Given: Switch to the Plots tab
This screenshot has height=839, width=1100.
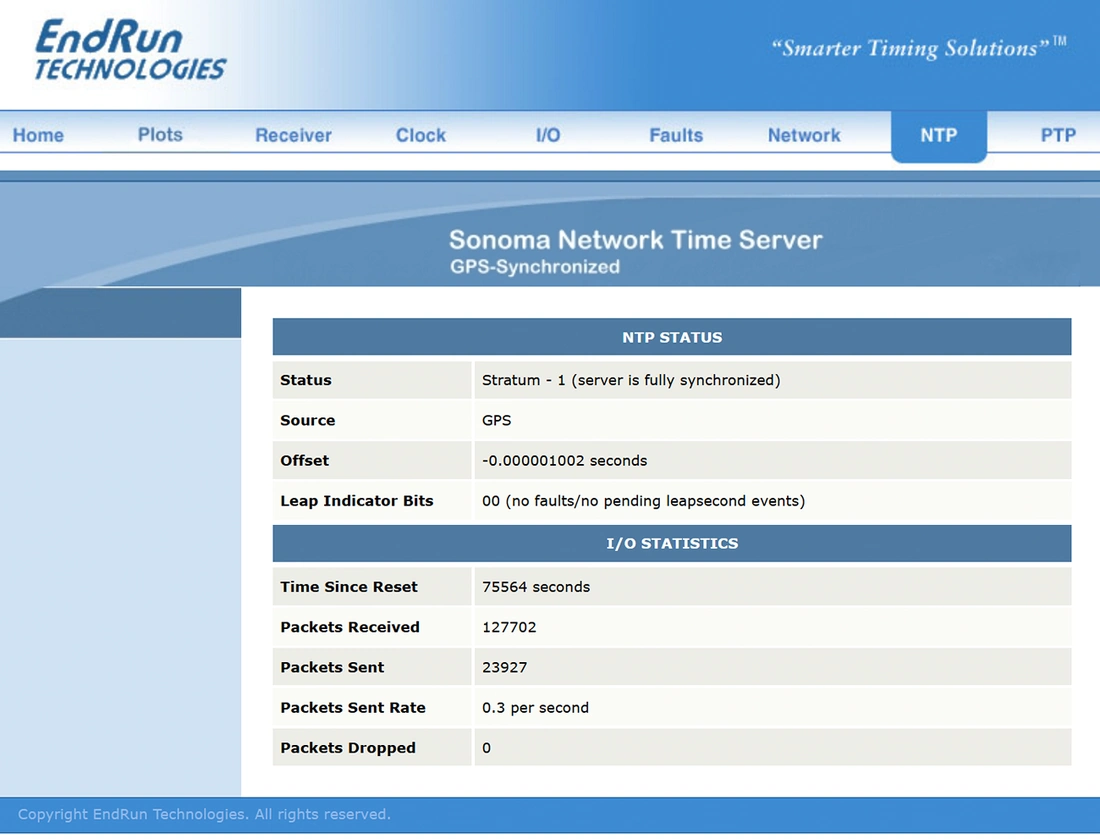Looking at the screenshot, I should (x=160, y=135).
